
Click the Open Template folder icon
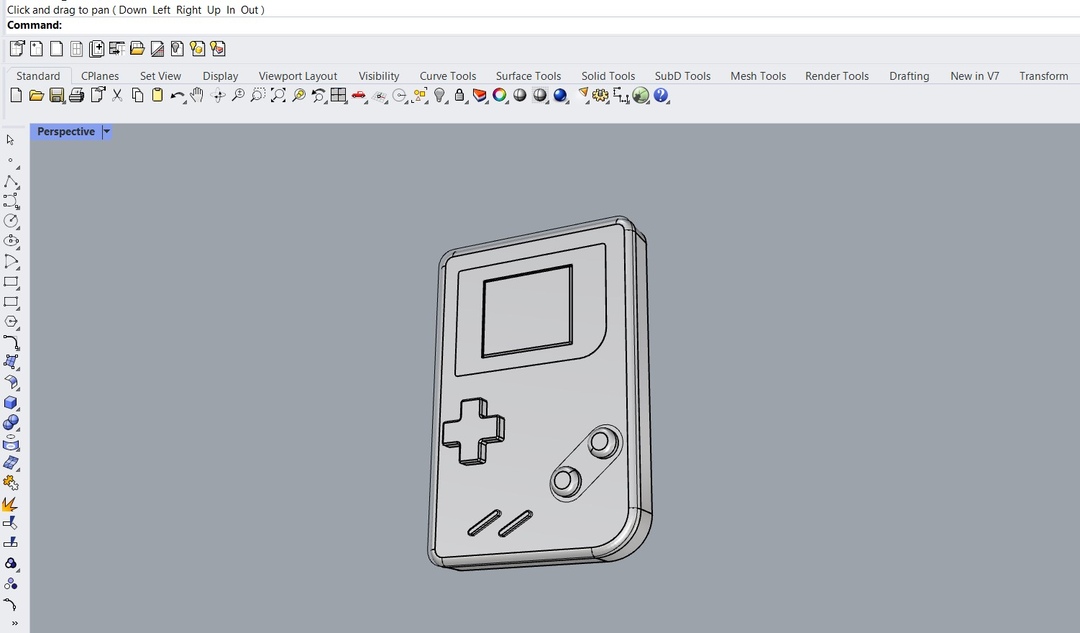[137, 49]
